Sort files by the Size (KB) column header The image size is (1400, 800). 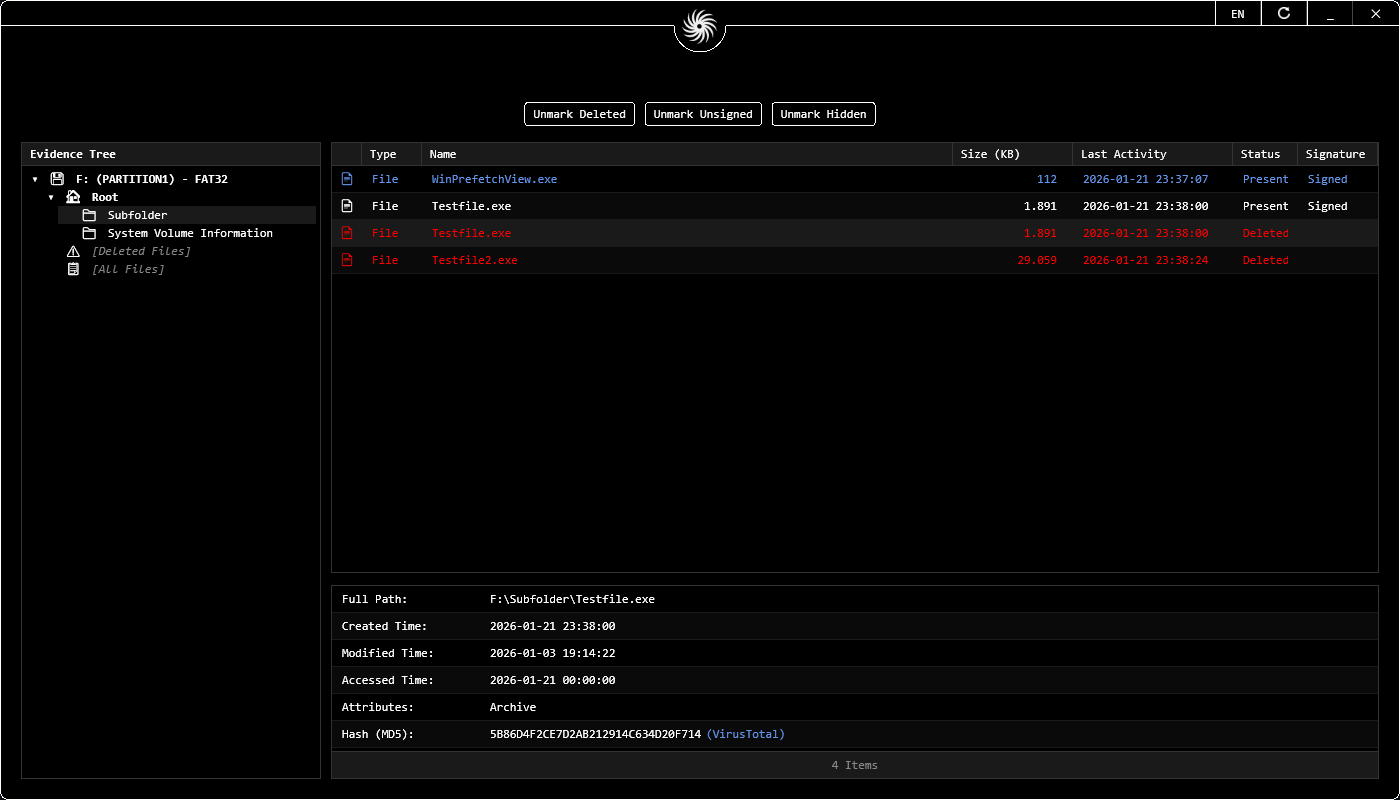989,153
